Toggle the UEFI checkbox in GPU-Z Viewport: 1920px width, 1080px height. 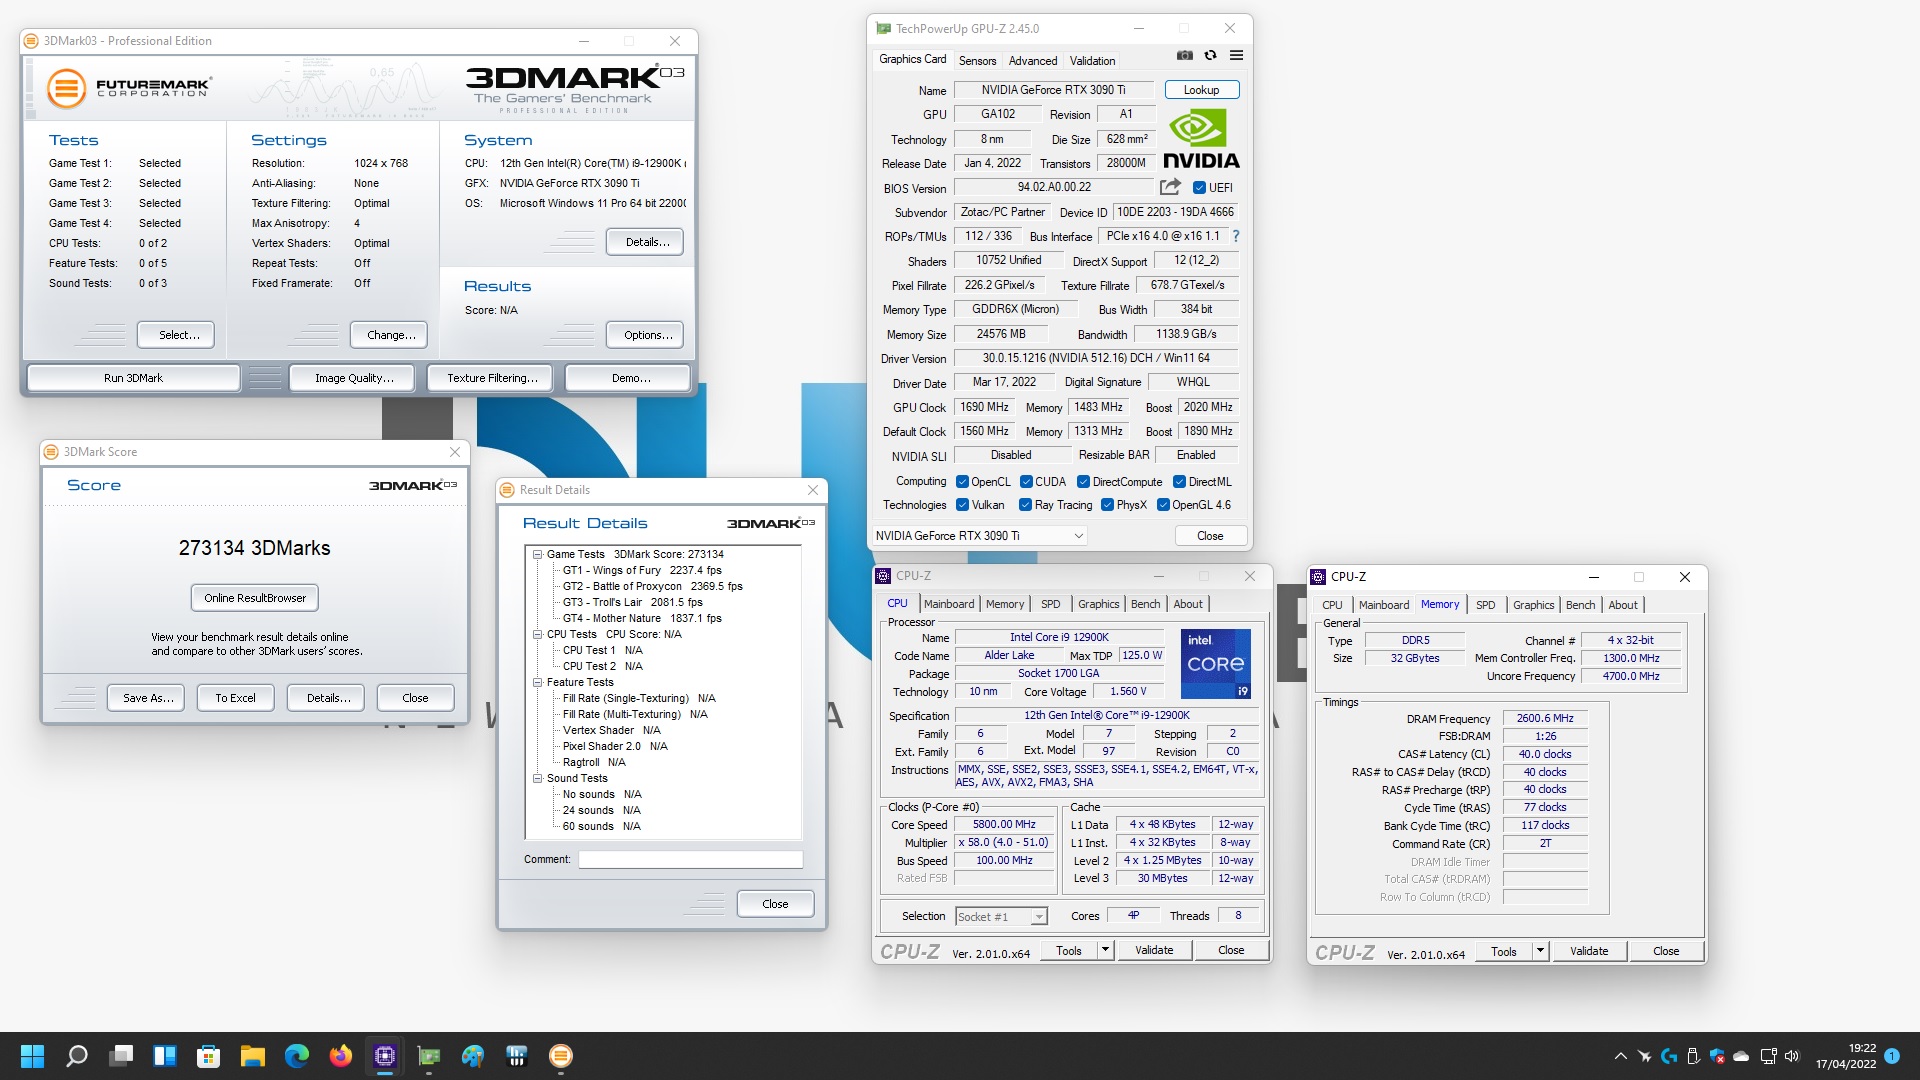point(1199,187)
